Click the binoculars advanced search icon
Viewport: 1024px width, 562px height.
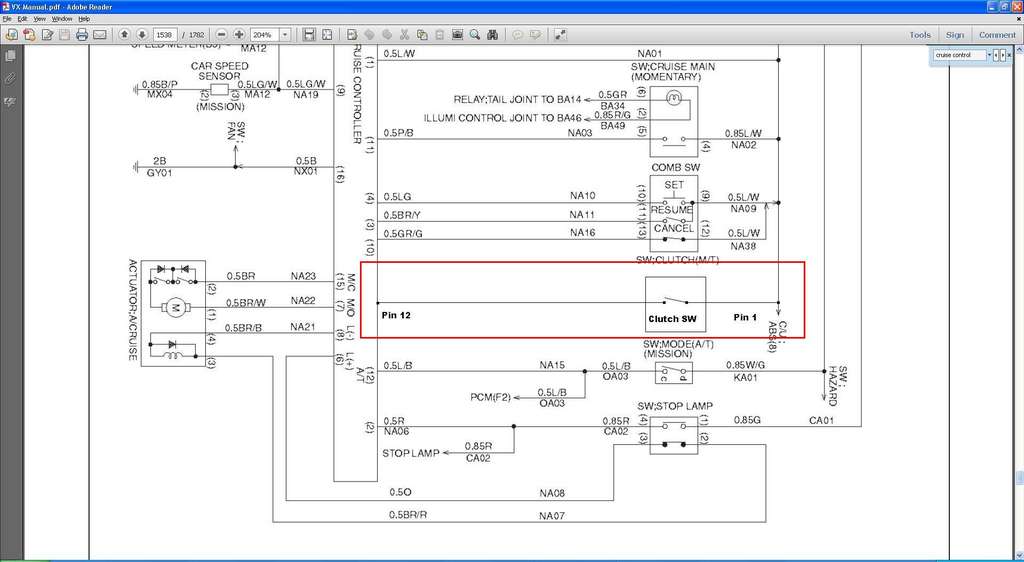[493, 35]
